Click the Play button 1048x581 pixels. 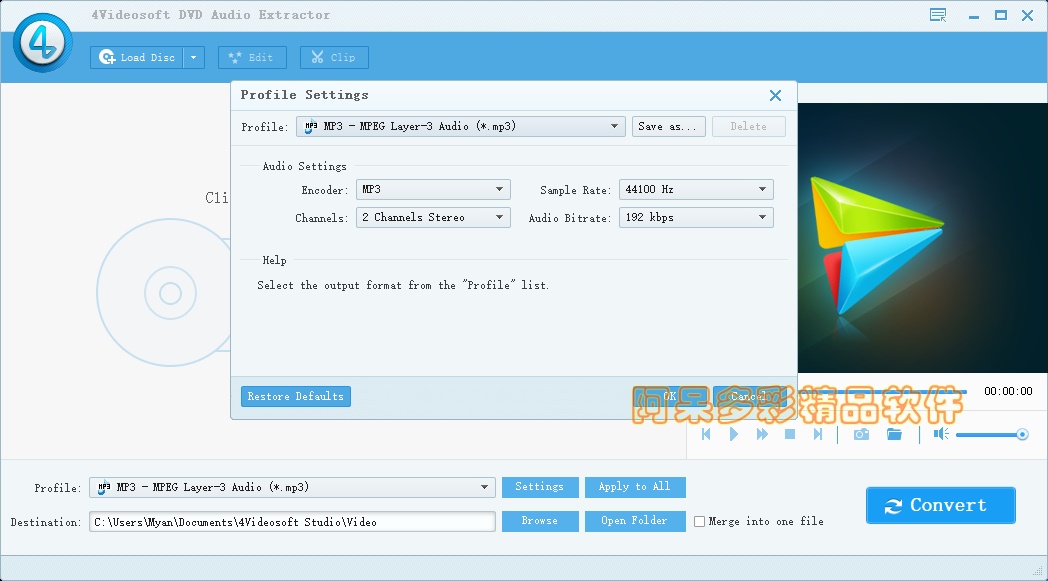click(x=734, y=435)
